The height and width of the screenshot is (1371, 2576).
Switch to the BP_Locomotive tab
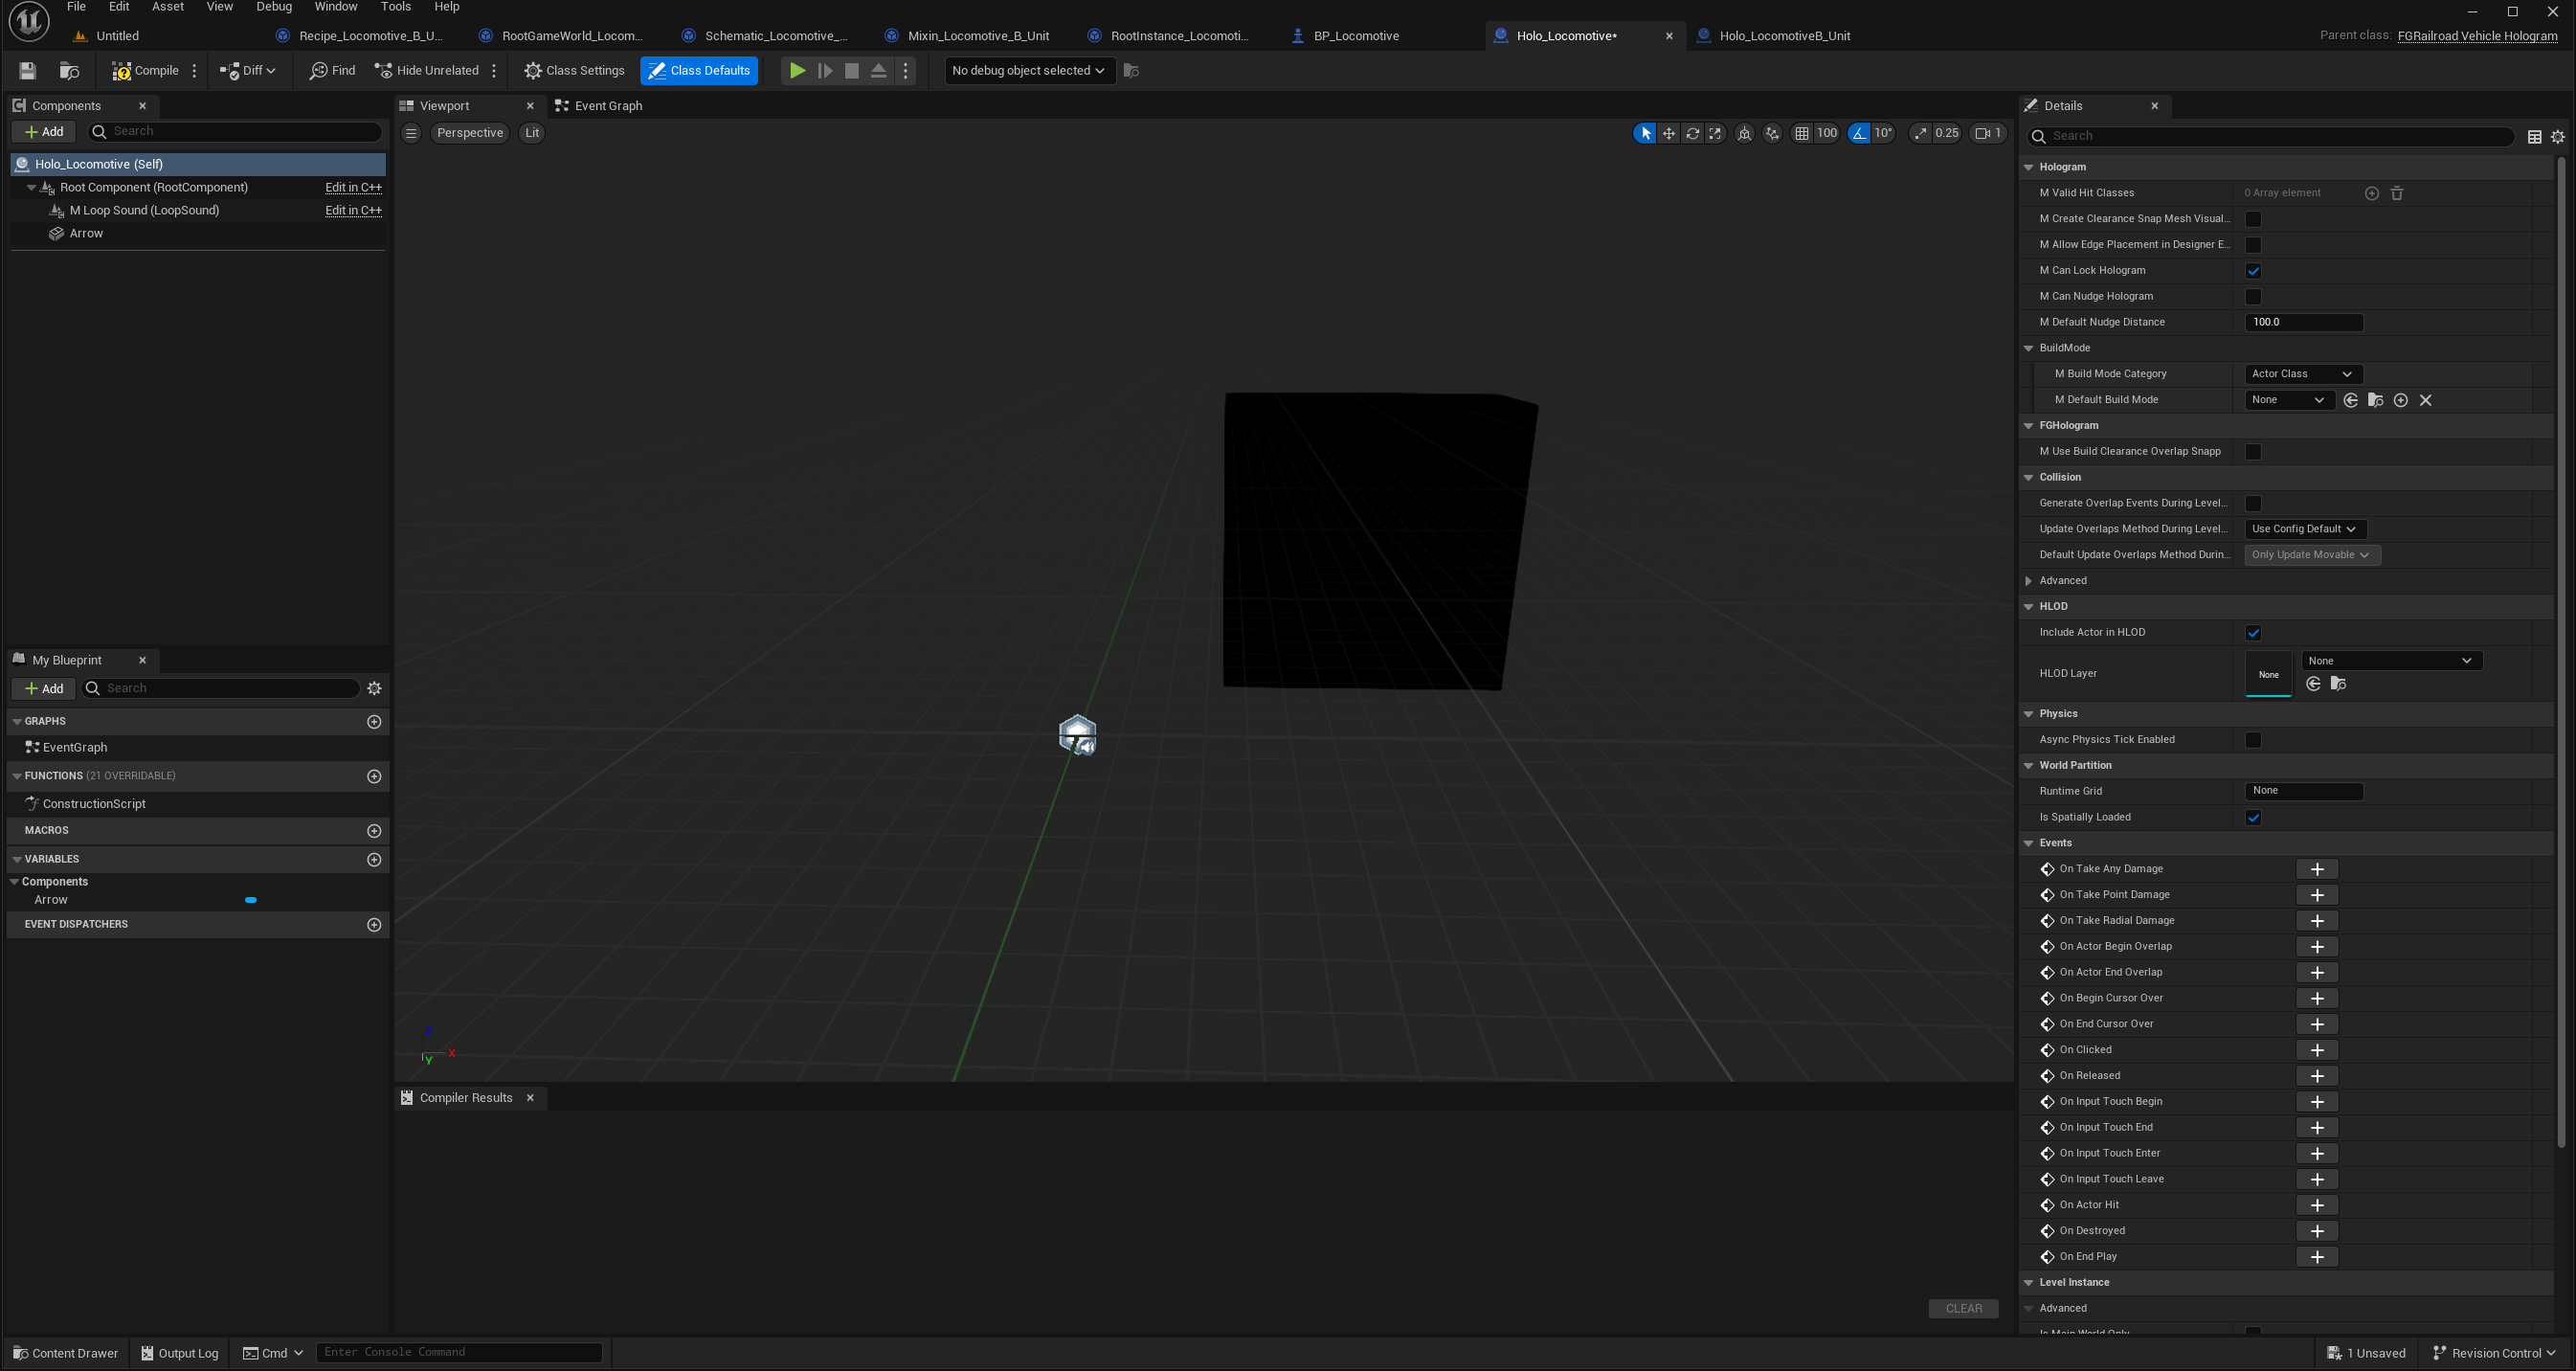click(x=1355, y=36)
